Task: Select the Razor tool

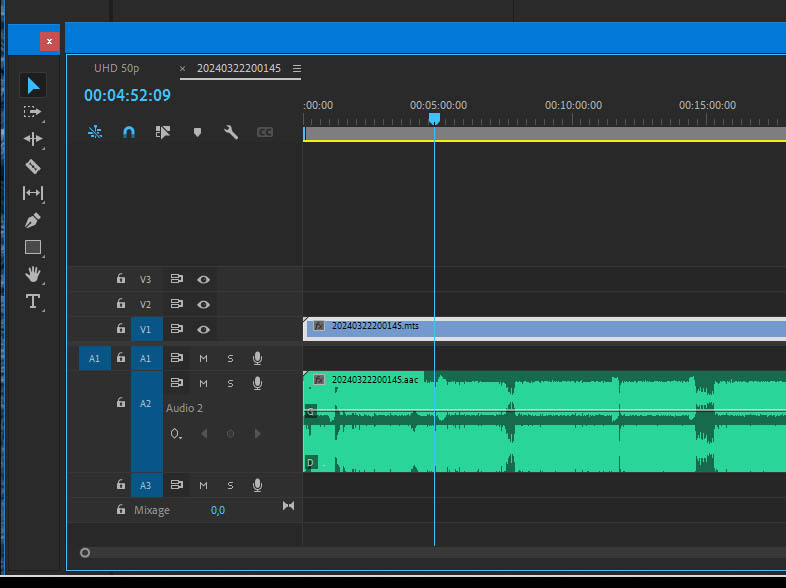Action: 33,166
